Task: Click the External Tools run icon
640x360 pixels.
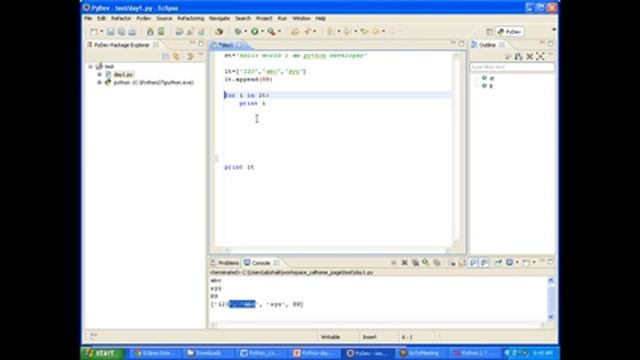Action: tap(271, 31)
